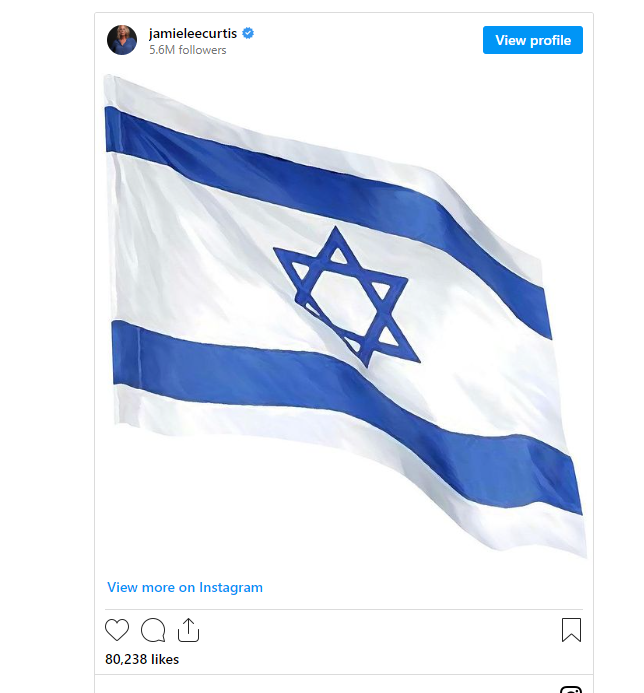Click the 5.6M followers text
Image resolution: width=644 pixels, height=693 pixels.
coord(188,50)
